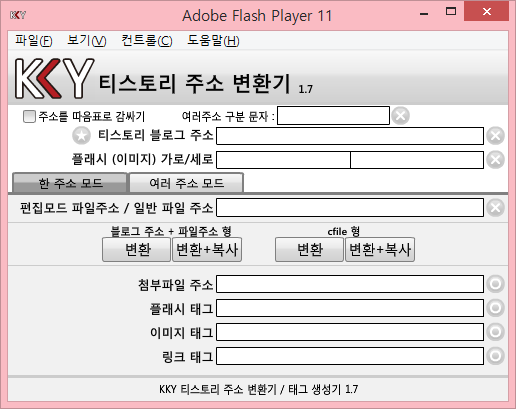This screenshot has width=516, height=409.
Task: Click the header title 티스토리 주소 변환기
Action: (195, 83)
